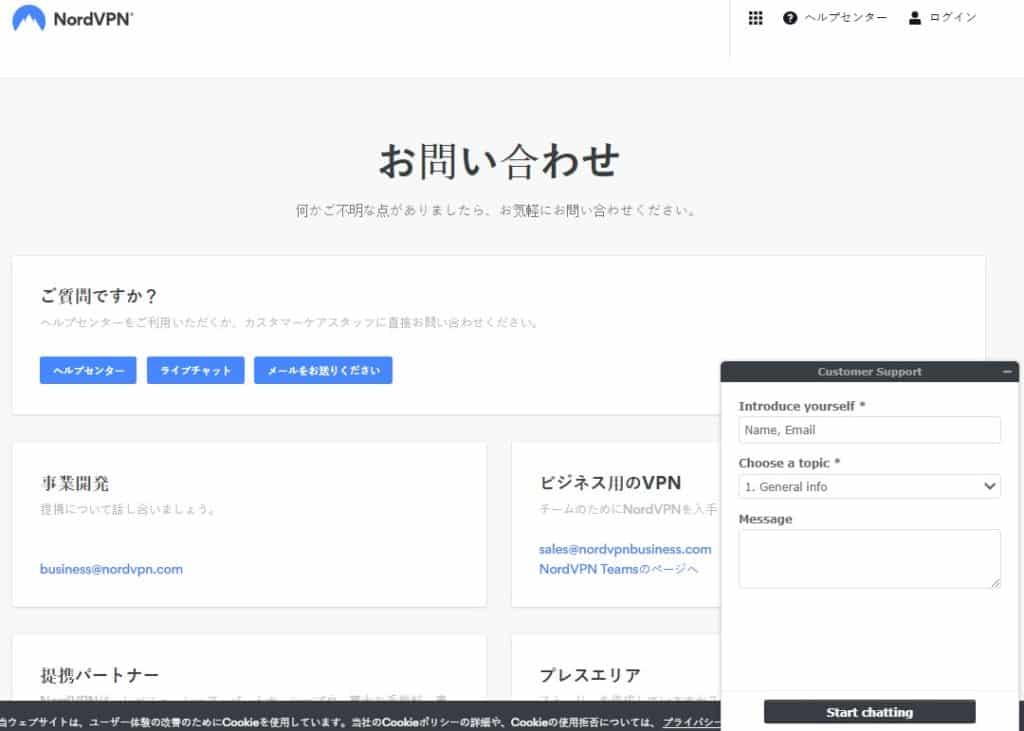Click the お問い合わせ page heading
This screenshot has height=731, width=1024.
[499, 161]
